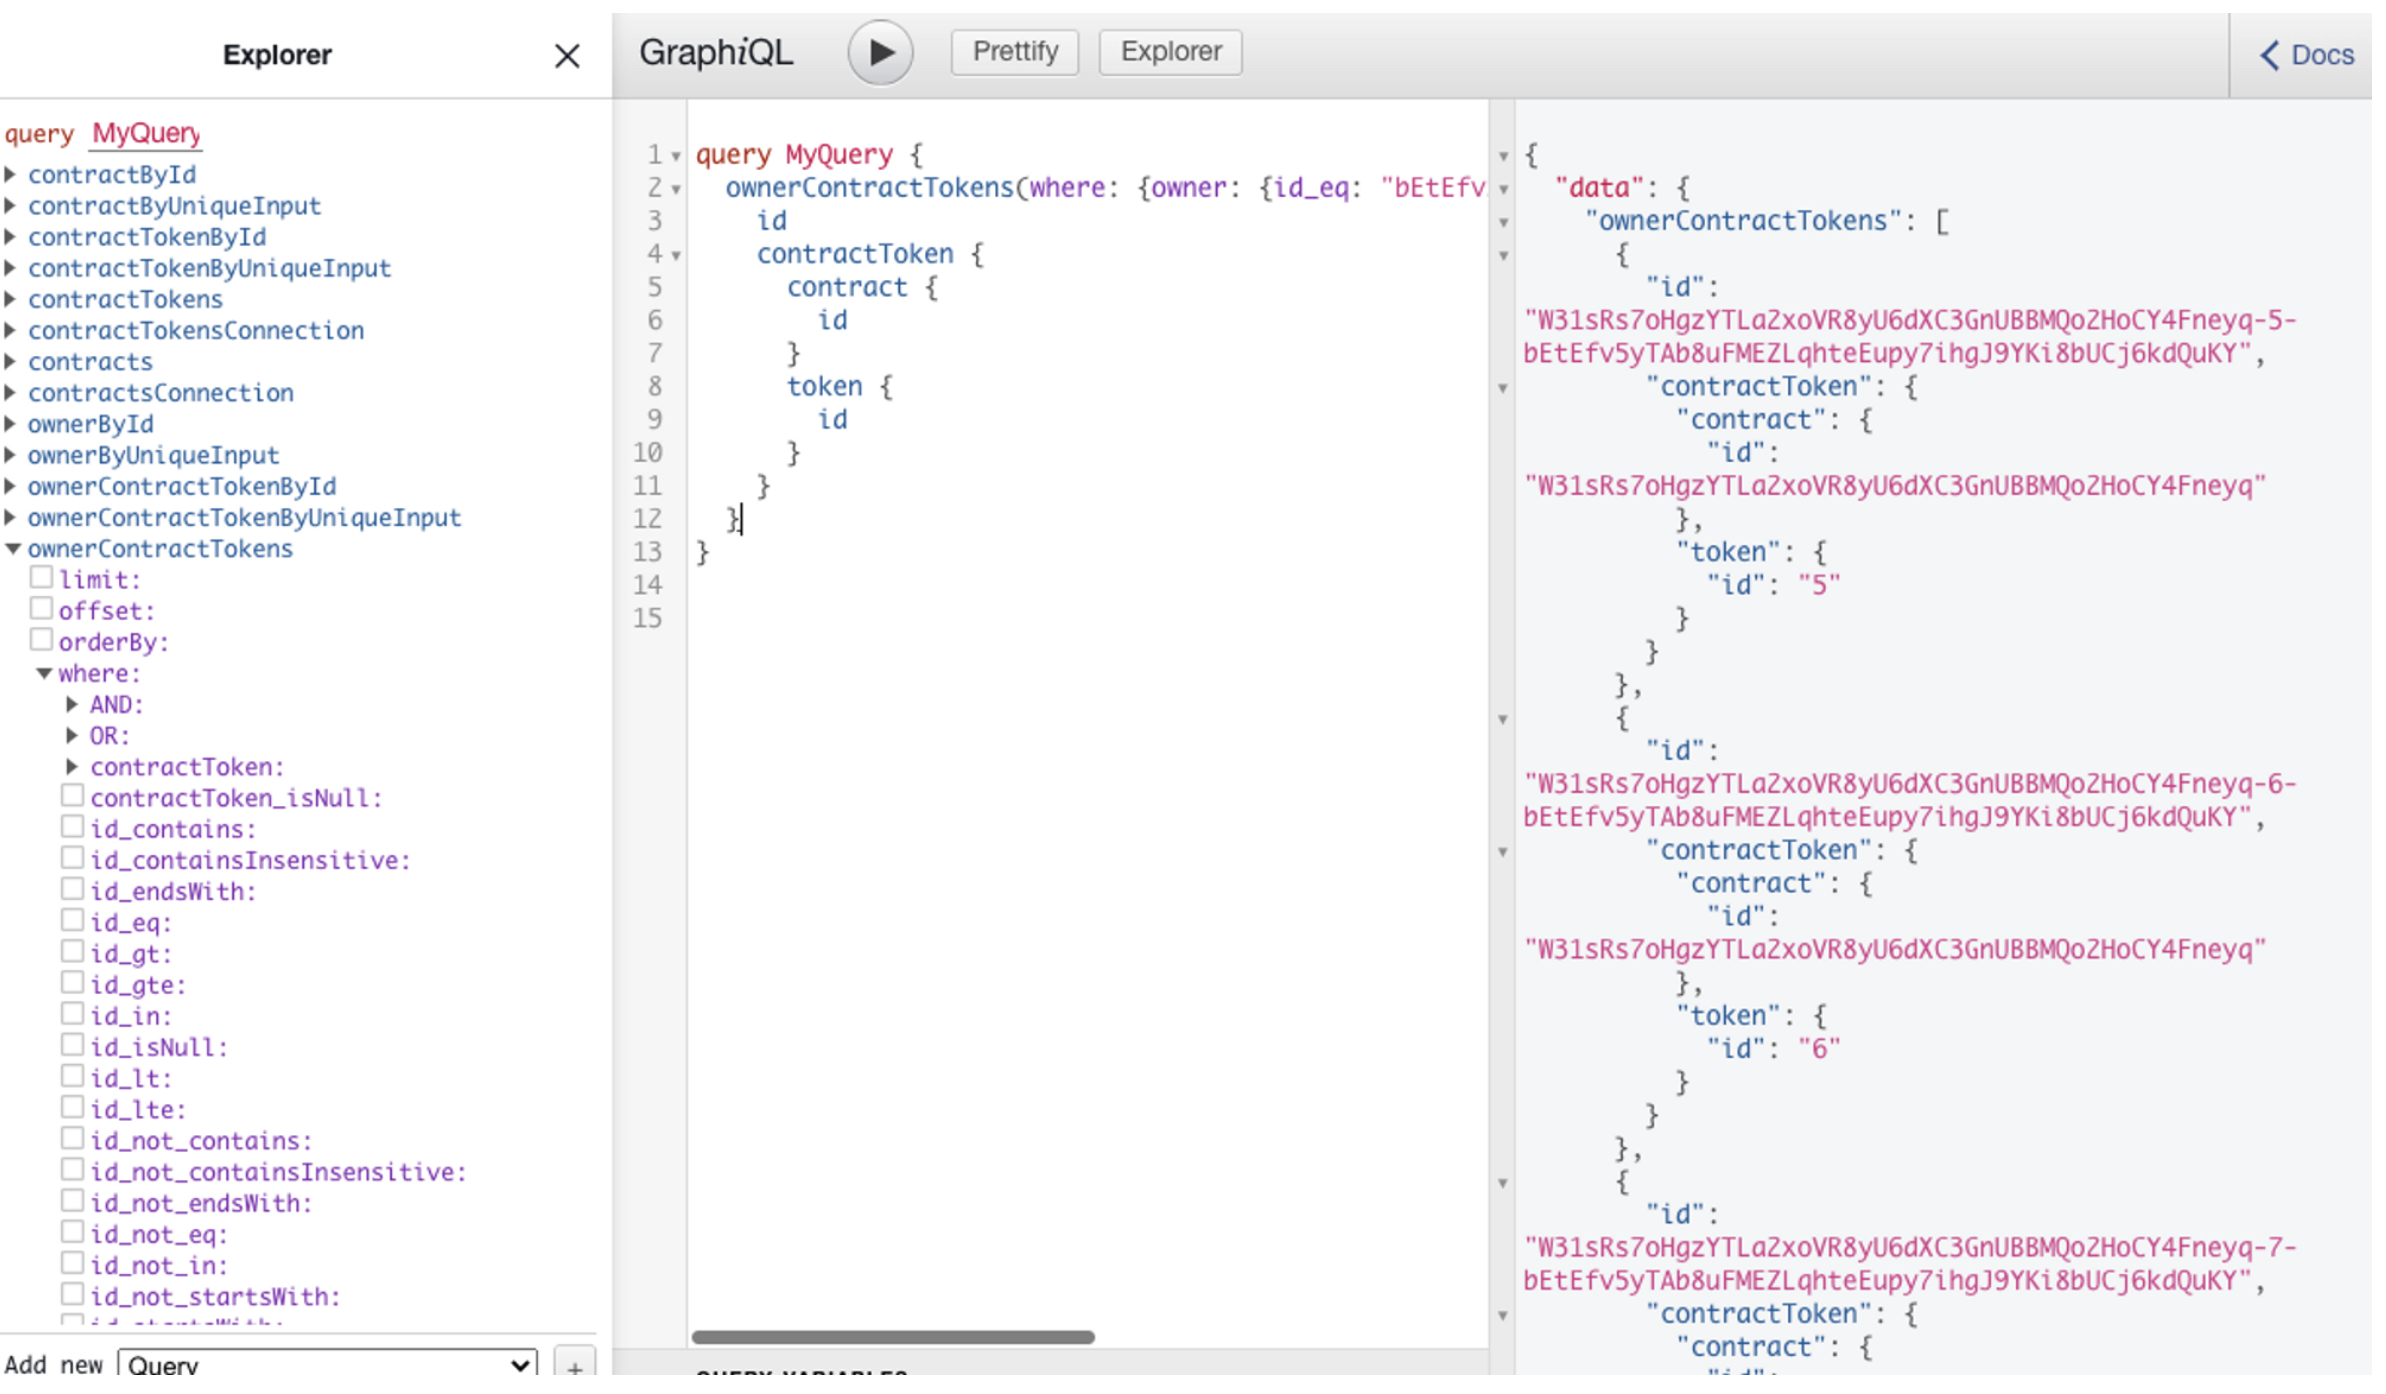The height and width of the screenshot is (1394, 2386).
Task: Toggle the orderBy: argument checkbox
Action: (x=41, y=640)
